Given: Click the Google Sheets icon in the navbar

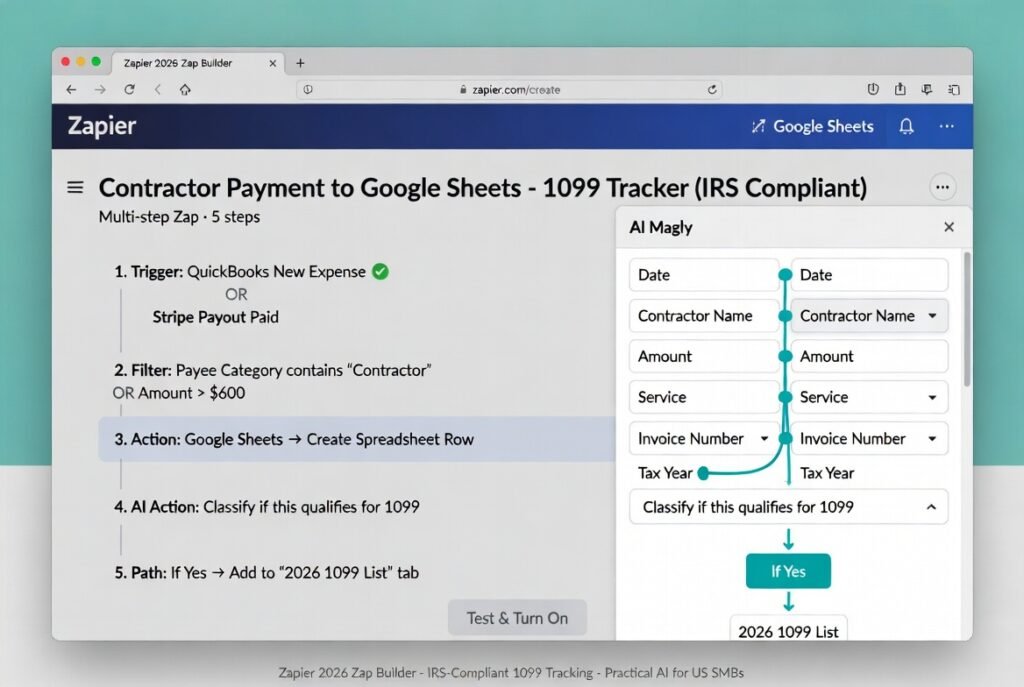Looking at the screenshot, I should 760,126.
